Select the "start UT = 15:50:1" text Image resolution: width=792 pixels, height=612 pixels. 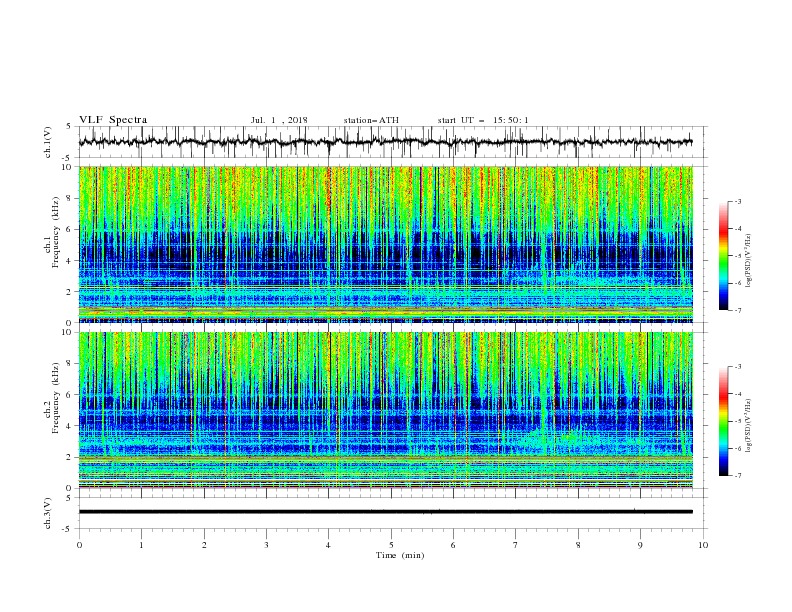(x=483, y=120)
